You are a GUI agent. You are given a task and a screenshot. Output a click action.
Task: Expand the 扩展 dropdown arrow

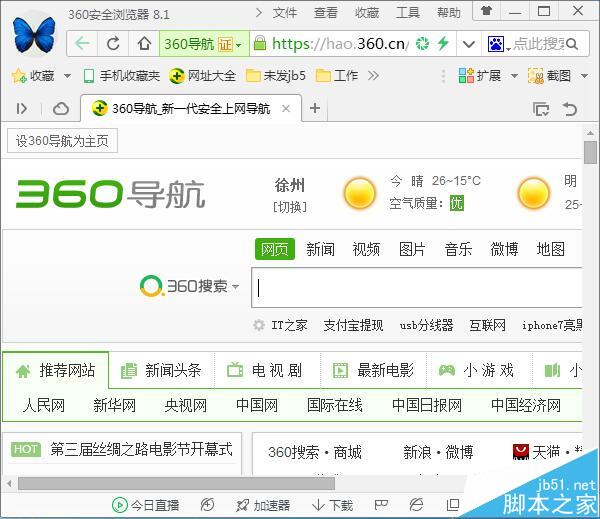click(514, 76)
